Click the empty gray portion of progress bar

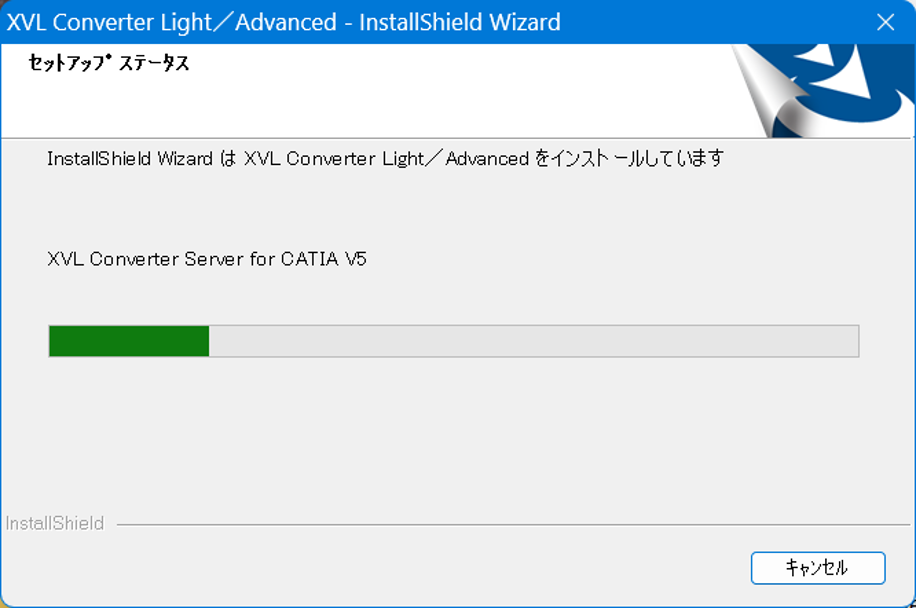533,341
